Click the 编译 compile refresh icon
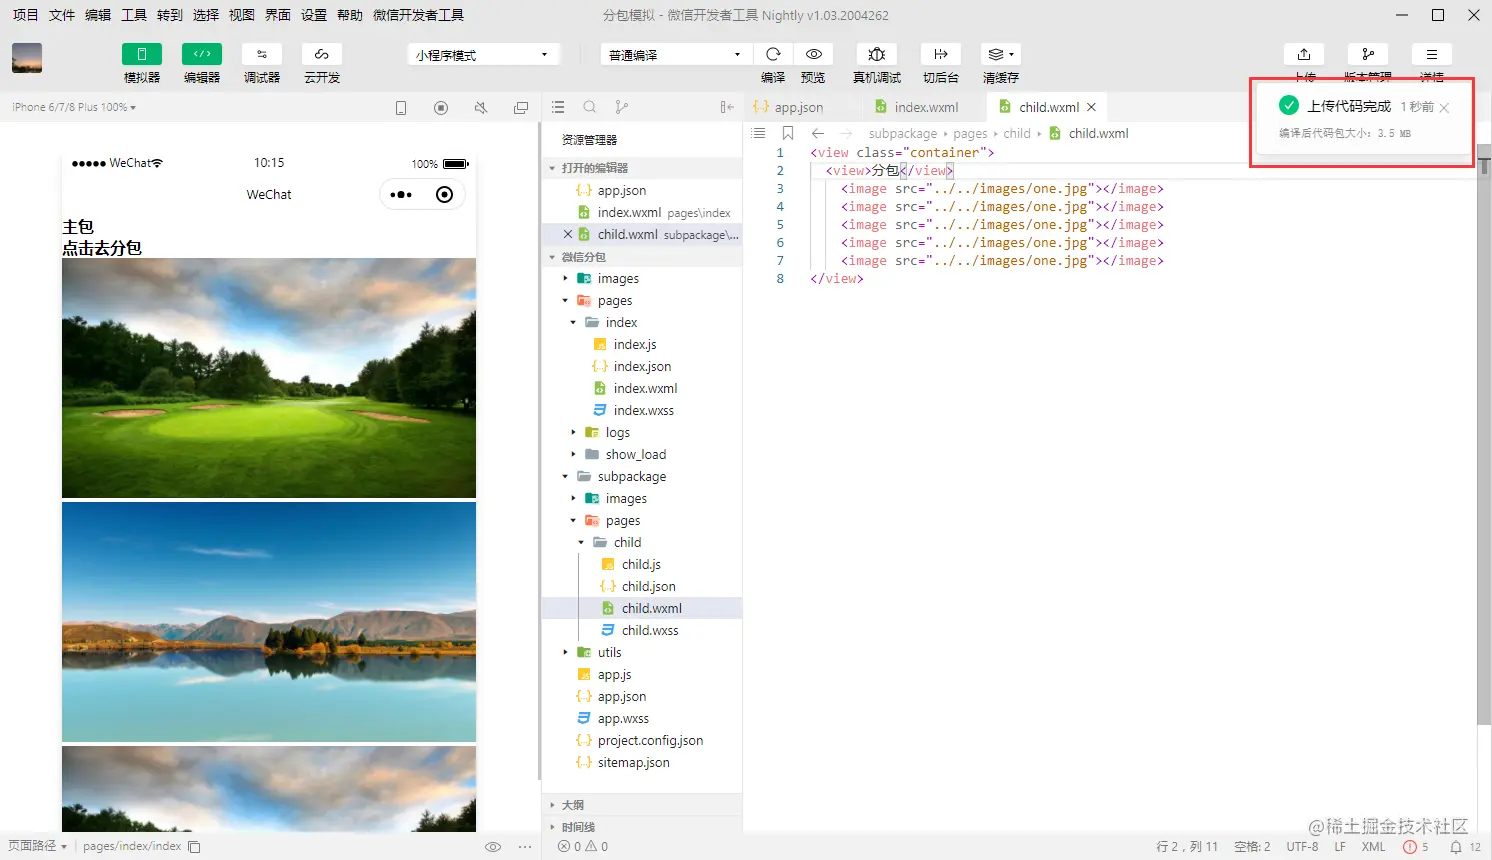 (x=773, y=54)
